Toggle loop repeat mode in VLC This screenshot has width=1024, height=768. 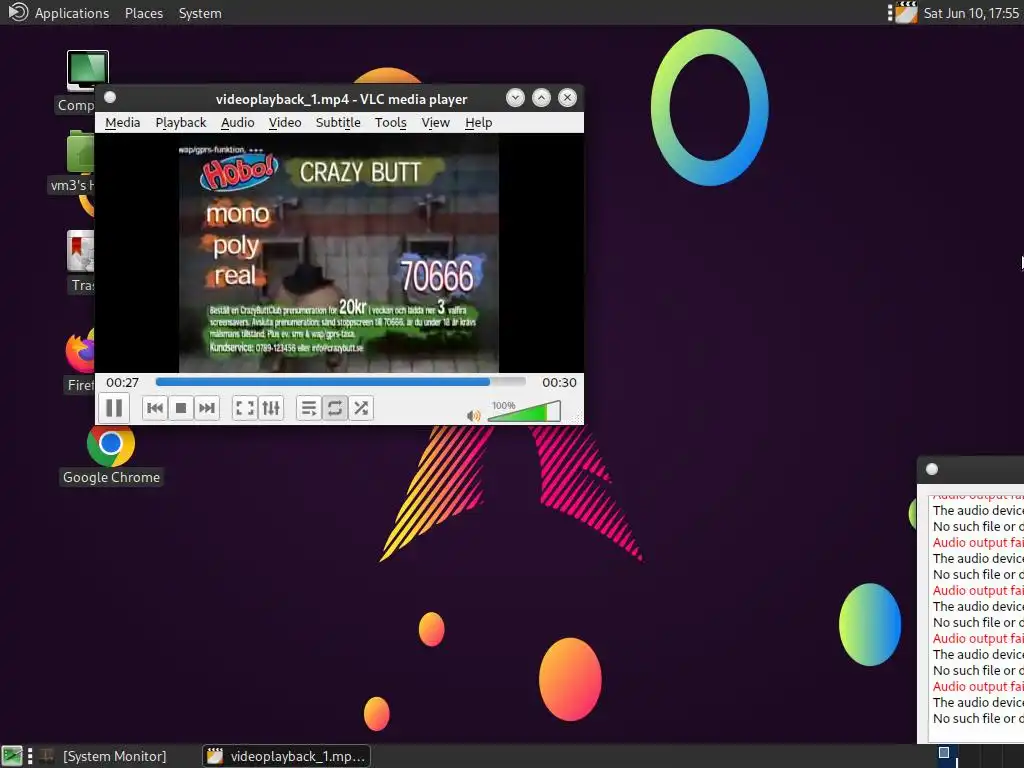tap(334, 408)
